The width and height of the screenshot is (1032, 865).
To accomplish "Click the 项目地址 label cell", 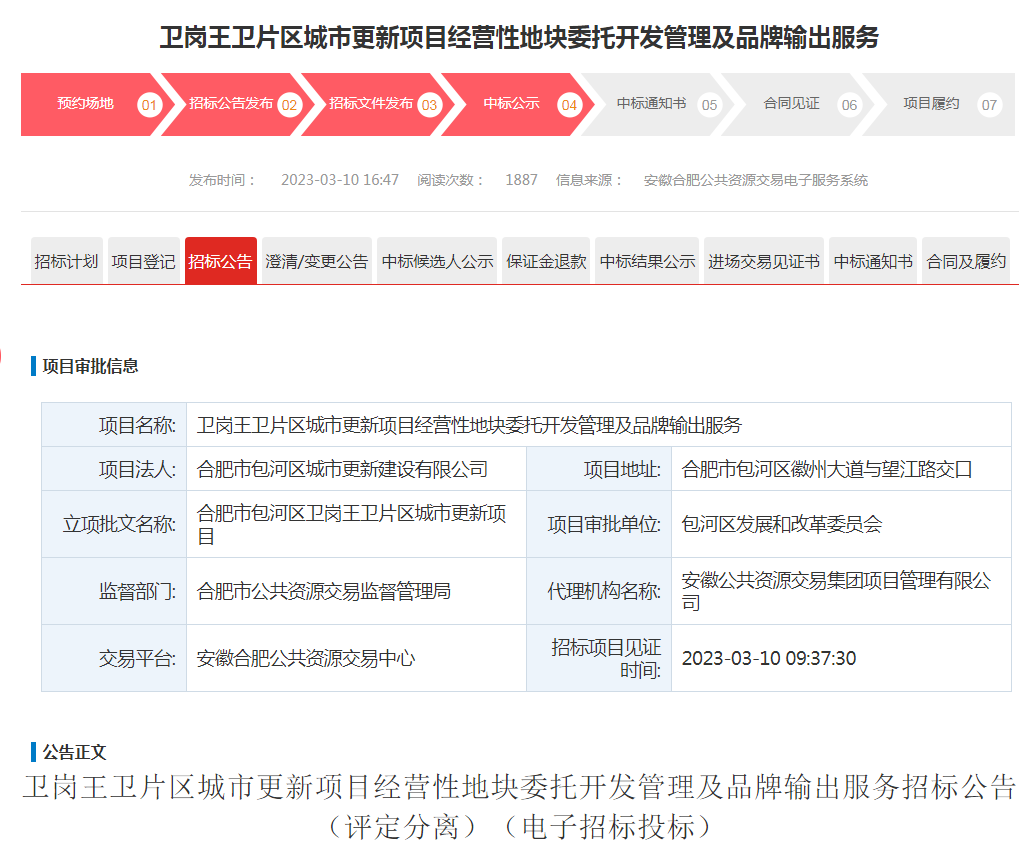I will pyautogui.click(x=599, y=469).
